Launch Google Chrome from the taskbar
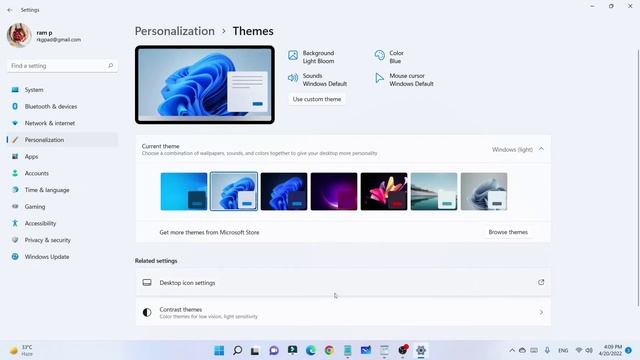The image size is (640, 360). (x=329, y=350)
